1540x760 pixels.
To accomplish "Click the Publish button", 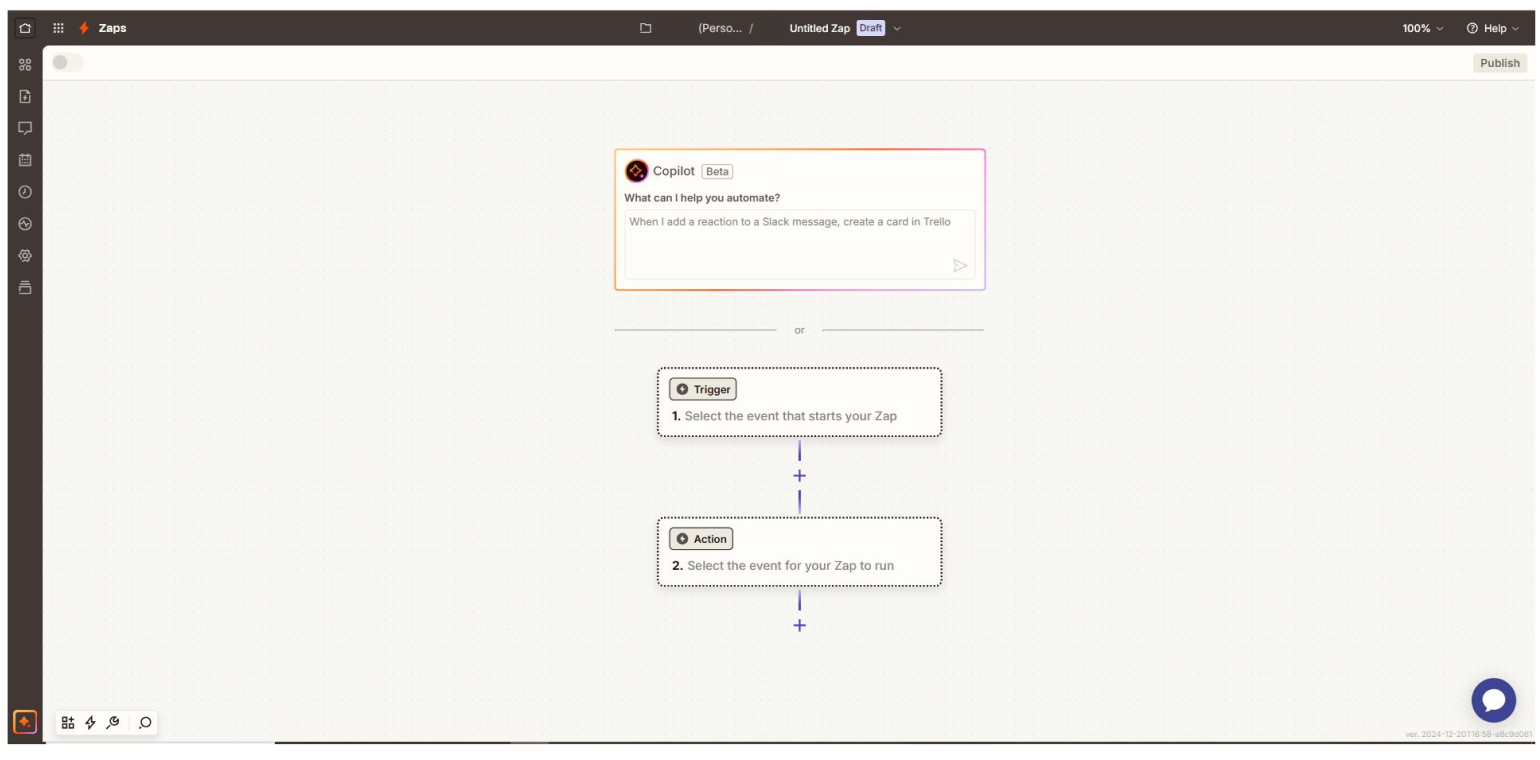I will coord(1499,63).
